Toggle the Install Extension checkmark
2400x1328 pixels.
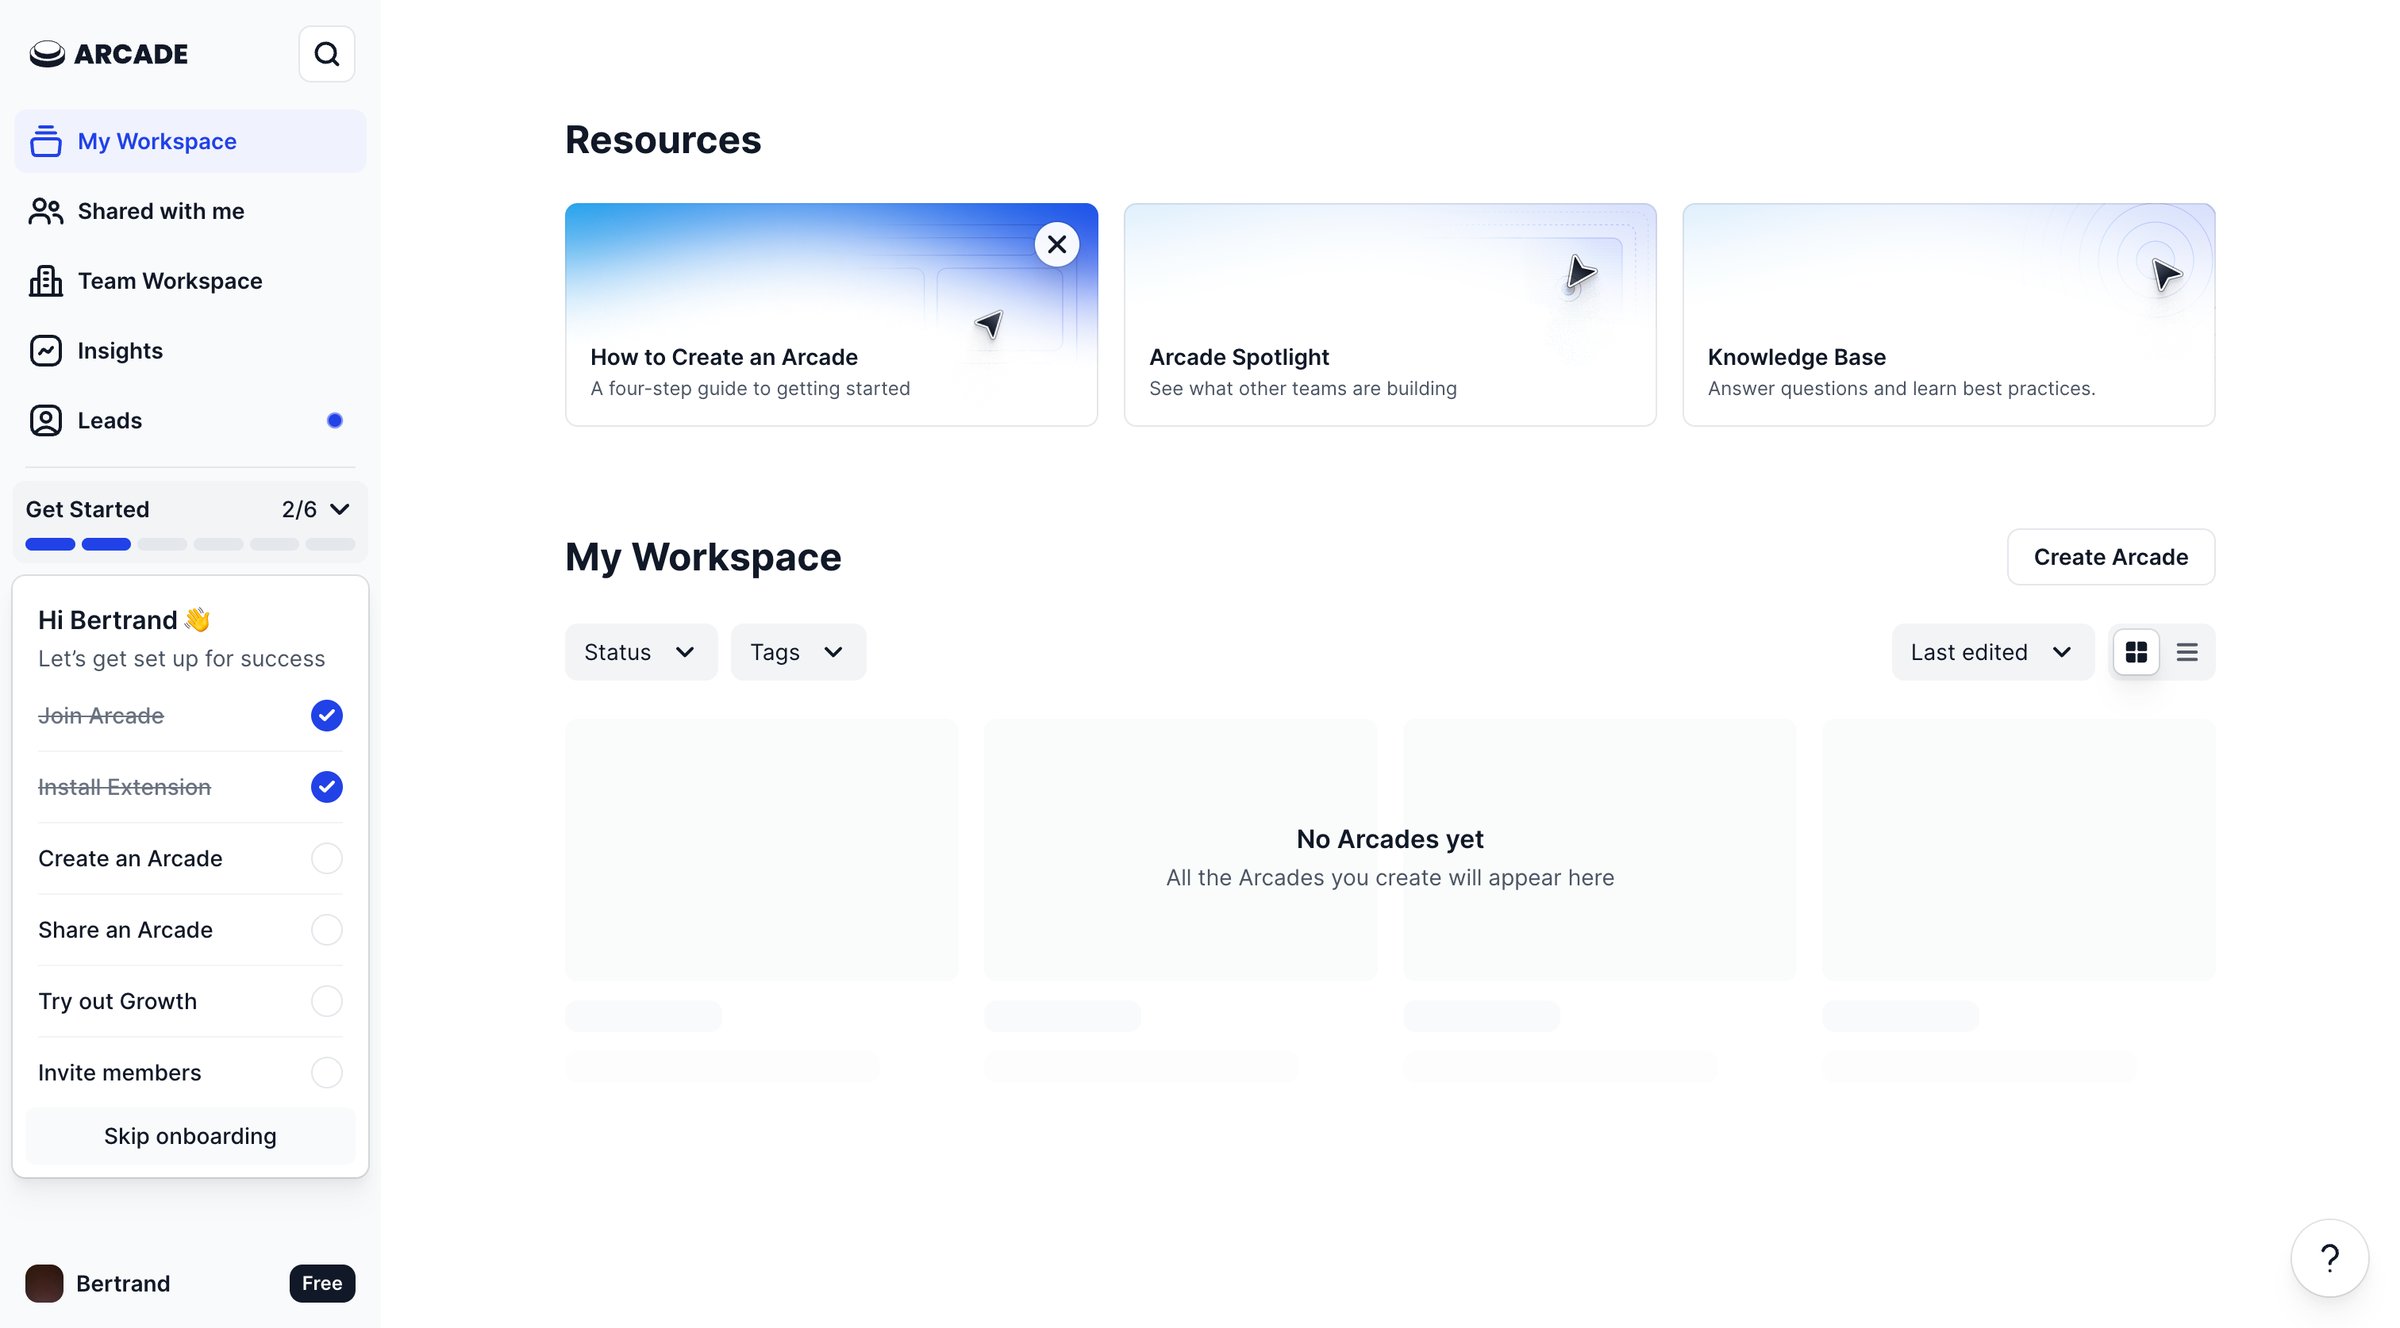[x=327, y=787]
